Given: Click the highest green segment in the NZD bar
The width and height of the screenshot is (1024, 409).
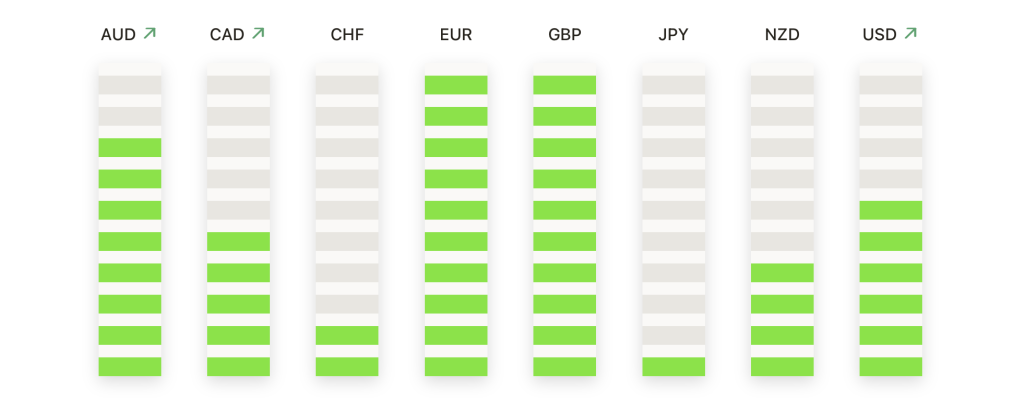Looking at the screenshot, I should (x=782, y=272).
